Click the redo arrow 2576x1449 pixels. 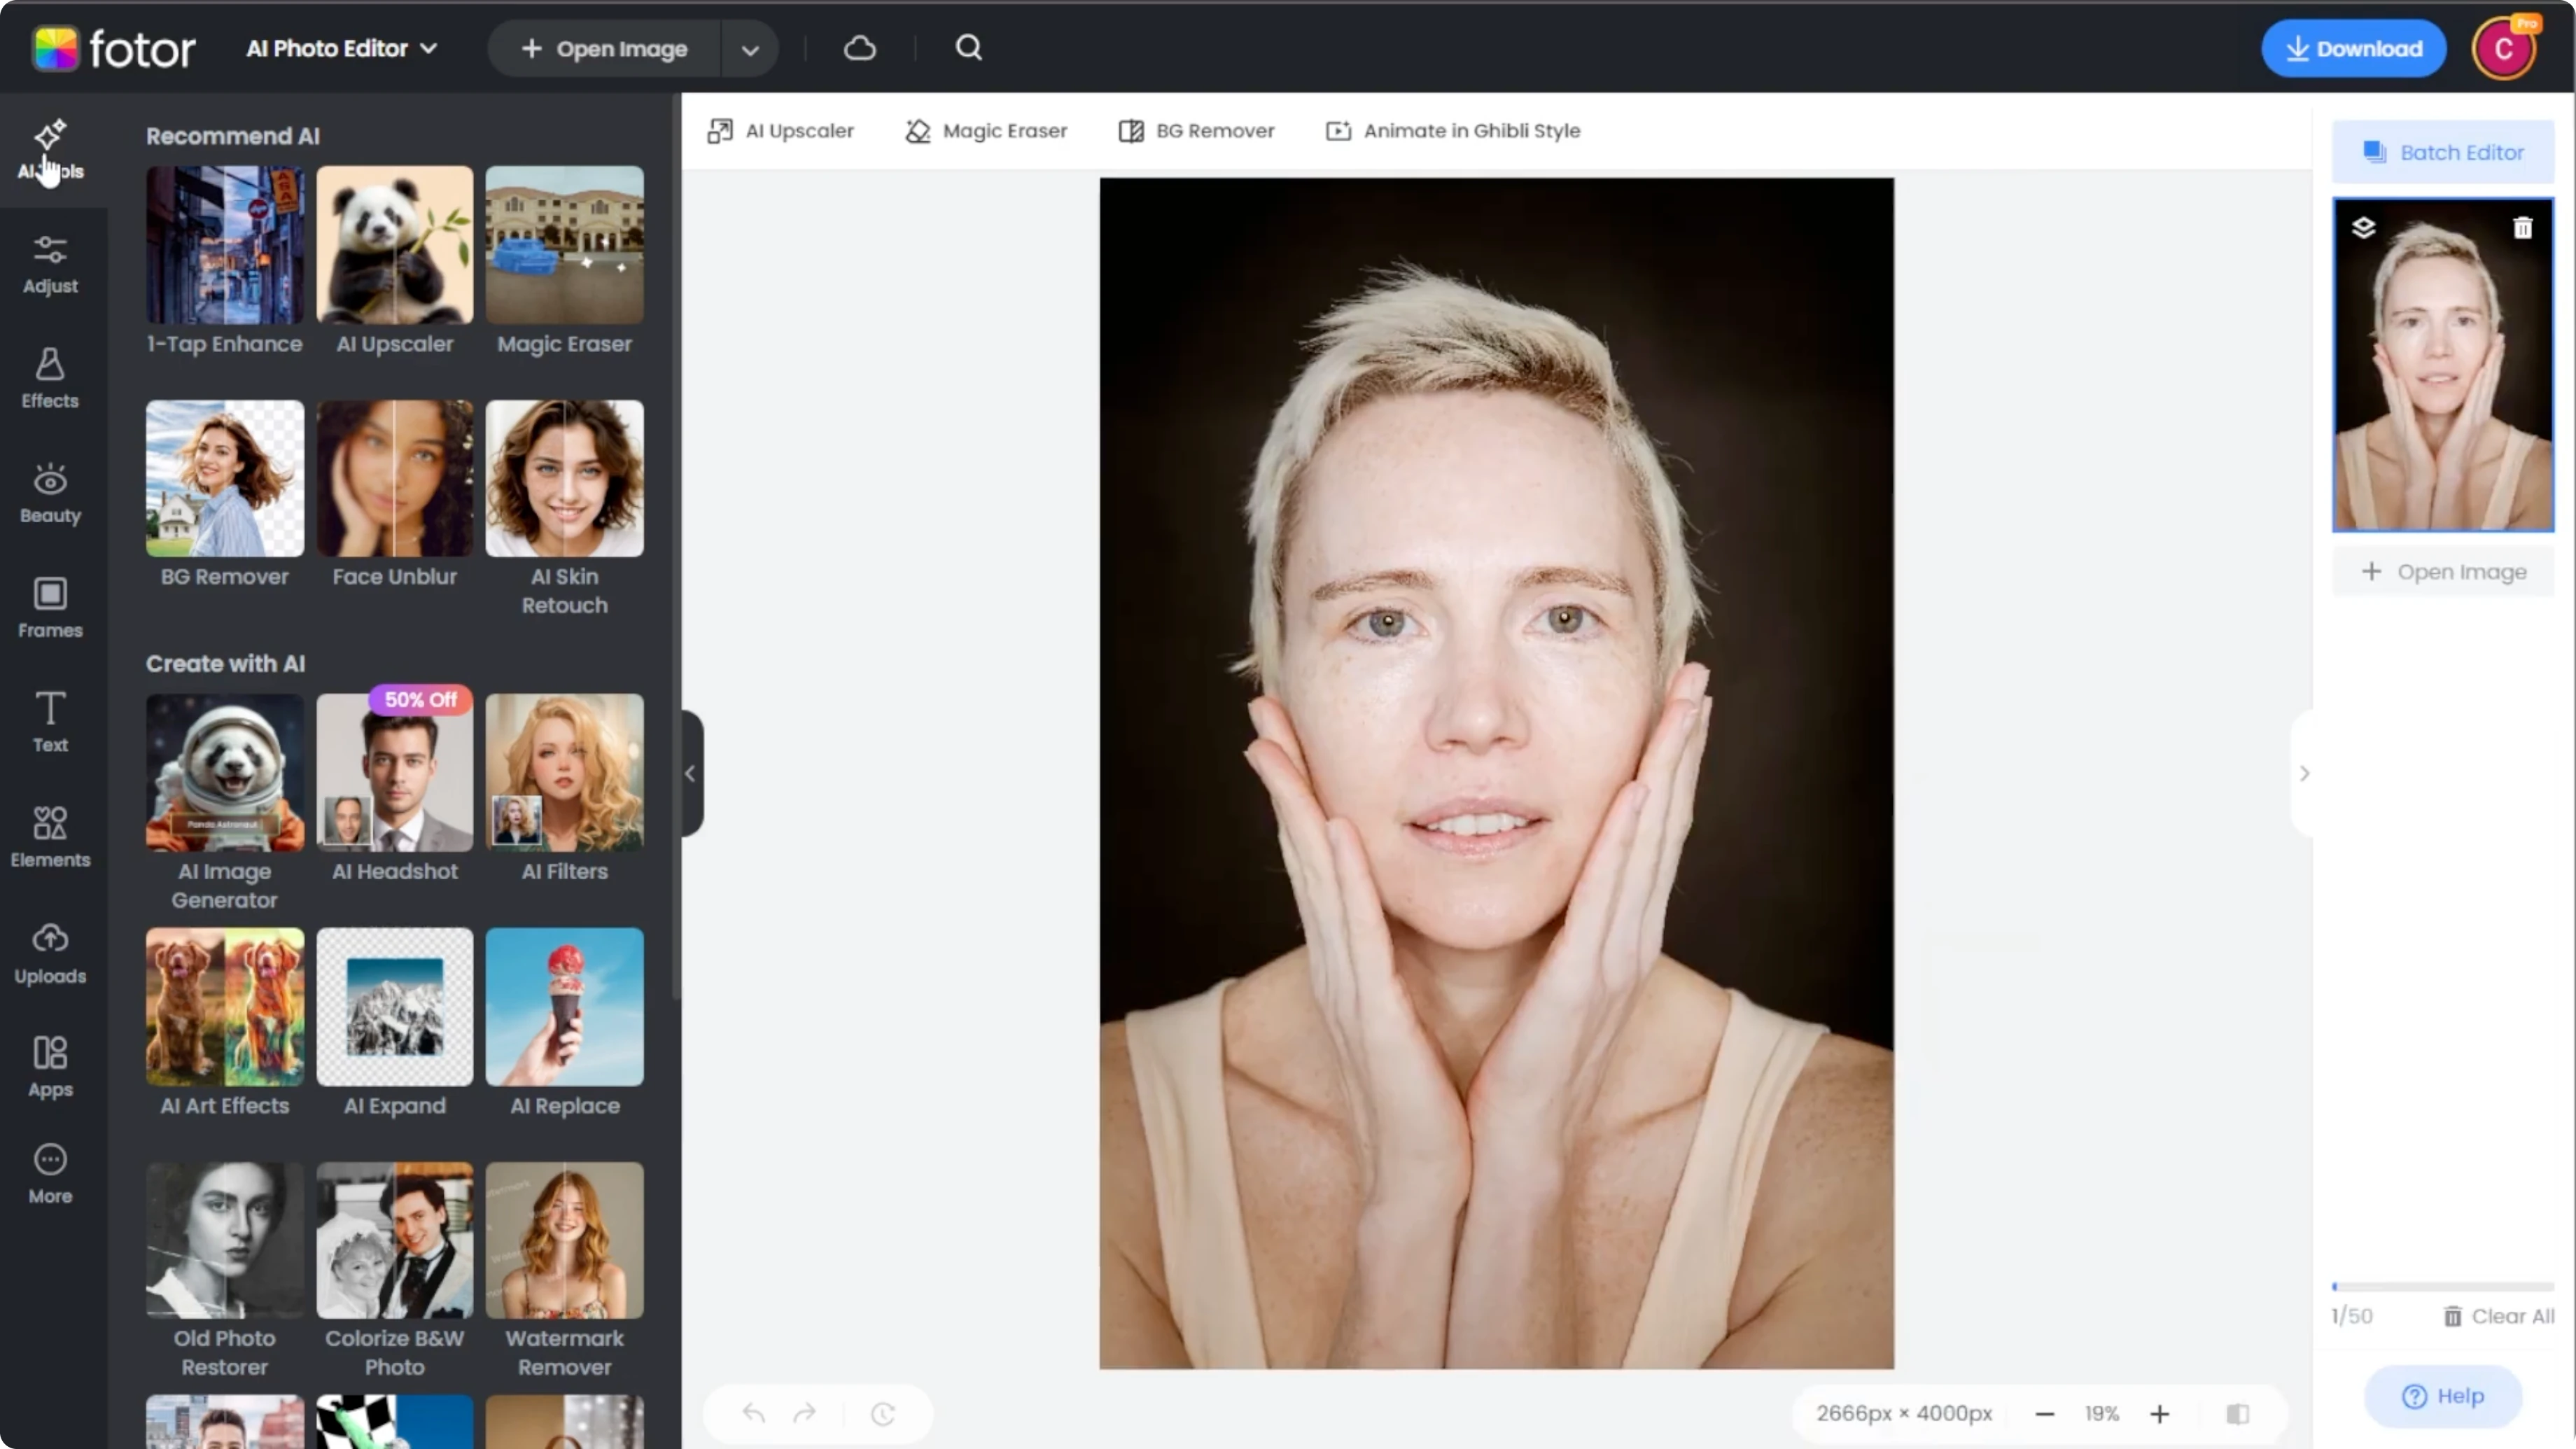point(805,1413)
